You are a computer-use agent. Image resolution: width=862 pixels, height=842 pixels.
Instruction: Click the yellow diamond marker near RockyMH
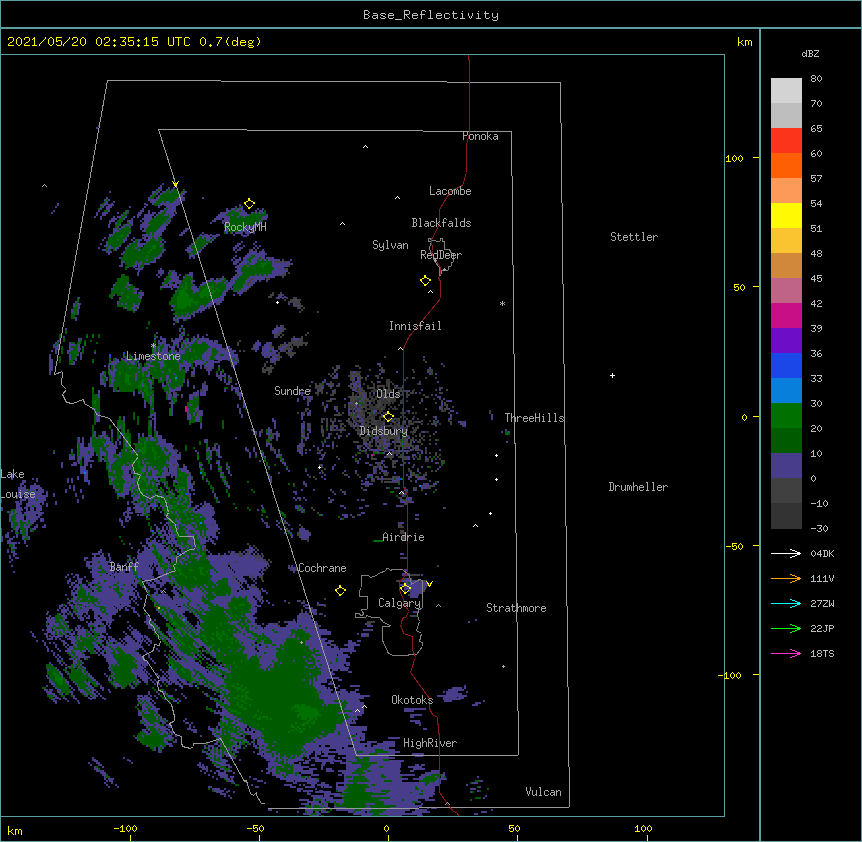249,204
